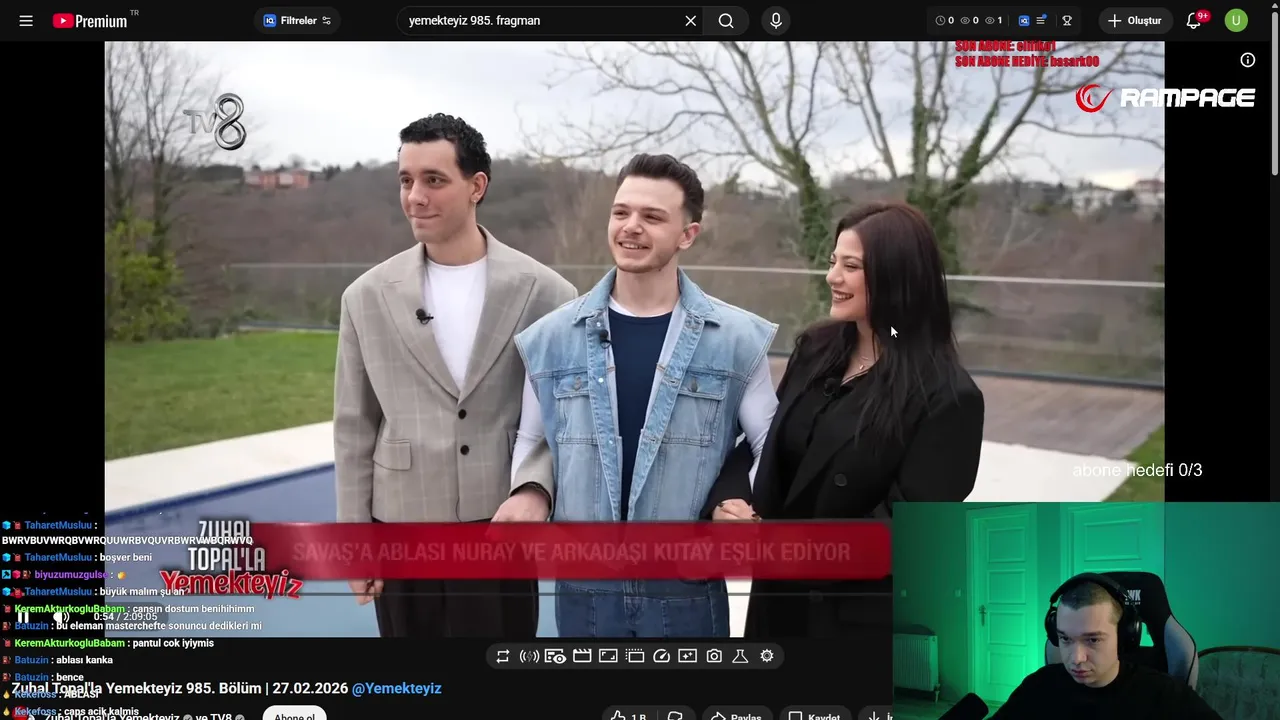
Task: Click the first eye counter showing 0
Action: coord(969,21)
